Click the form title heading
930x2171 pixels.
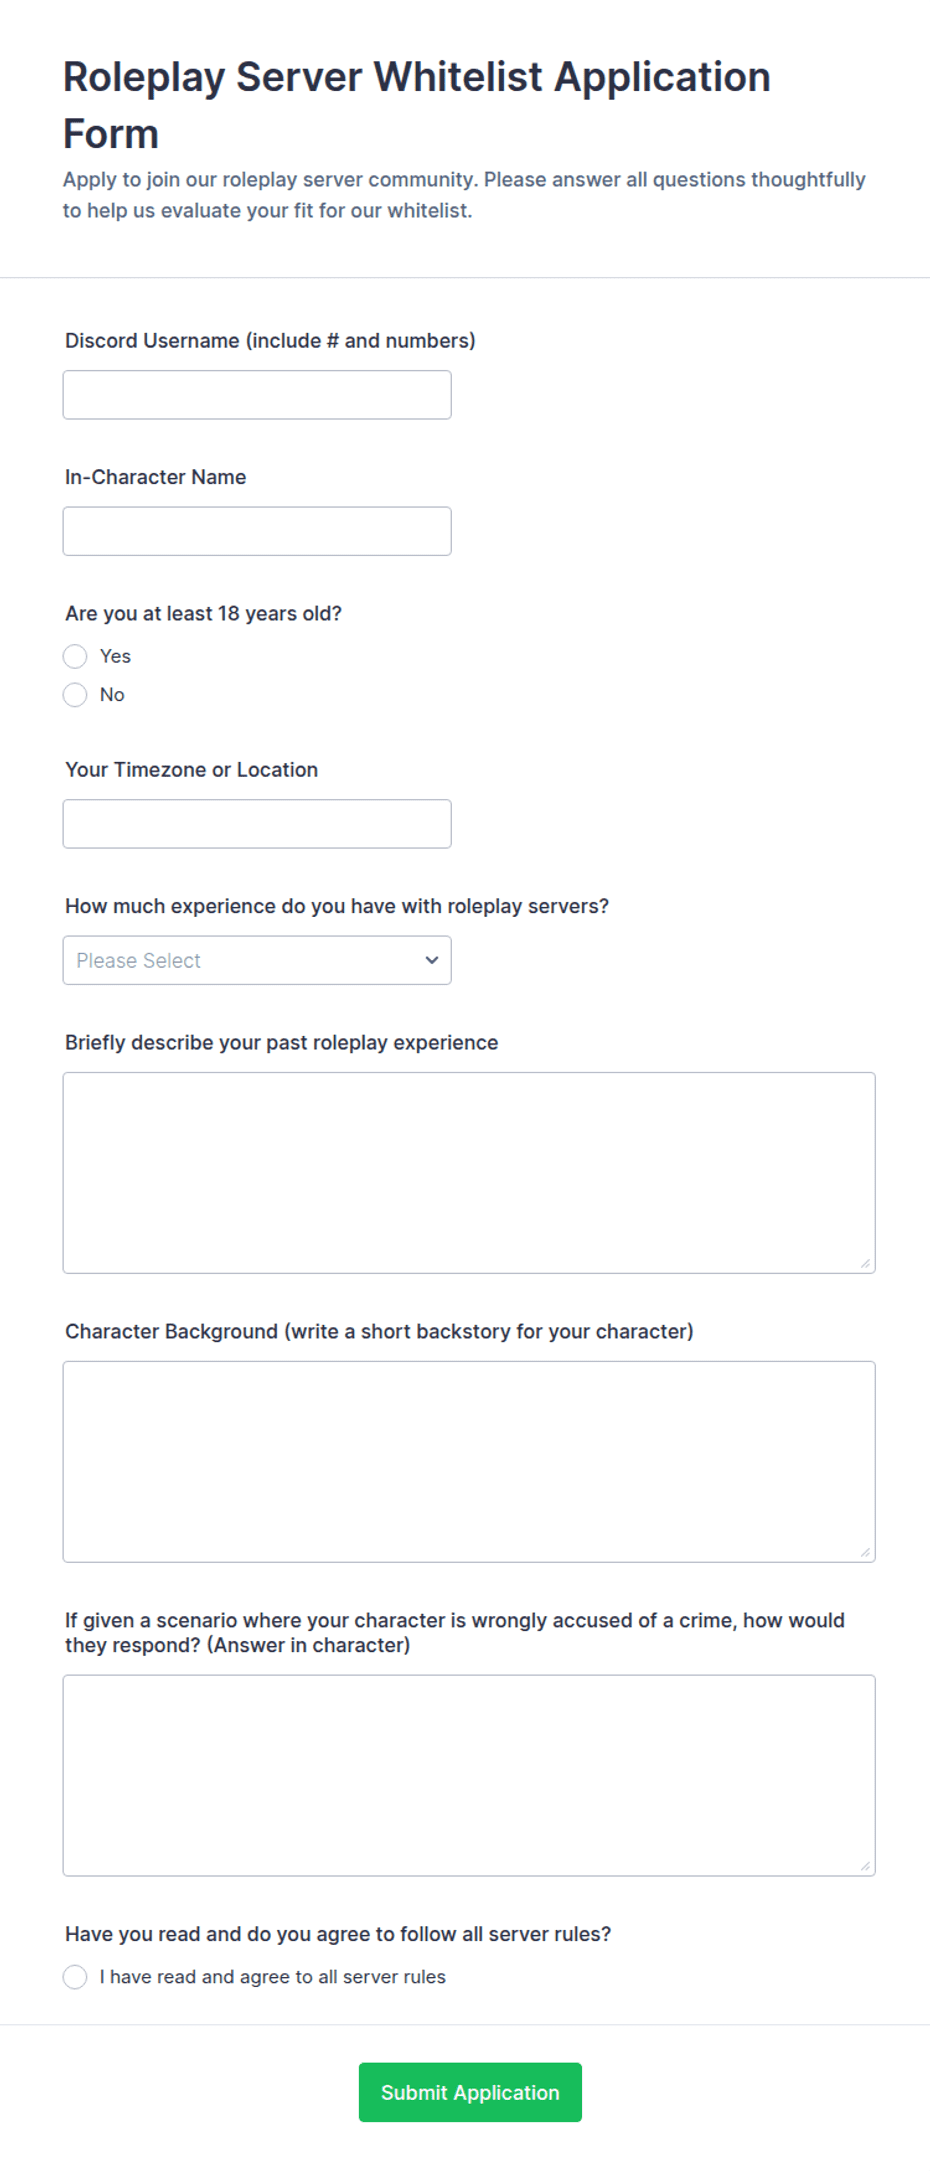click(417, 105)
